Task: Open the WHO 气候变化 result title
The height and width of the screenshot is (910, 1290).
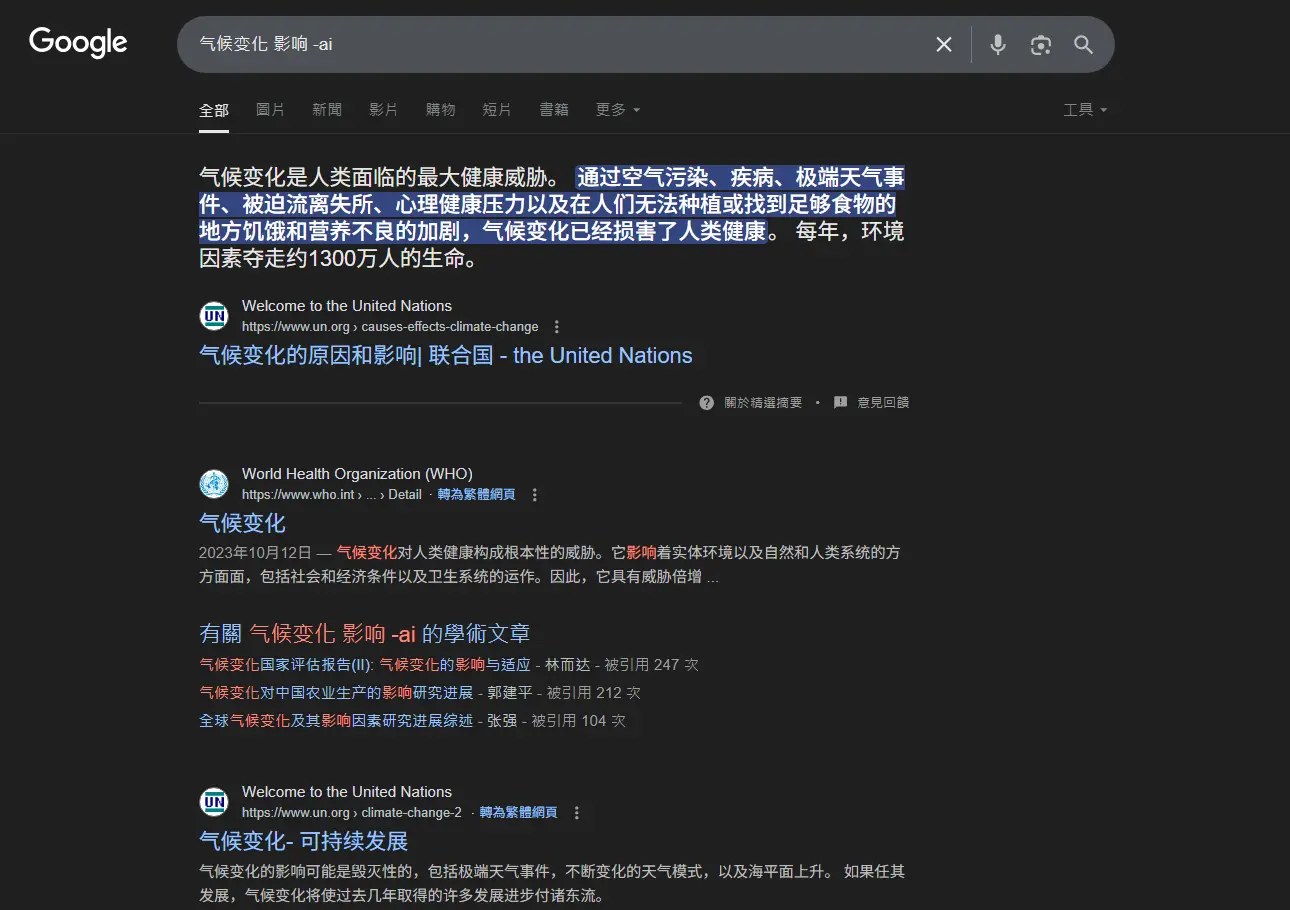Action: click(x=242, y=523)
